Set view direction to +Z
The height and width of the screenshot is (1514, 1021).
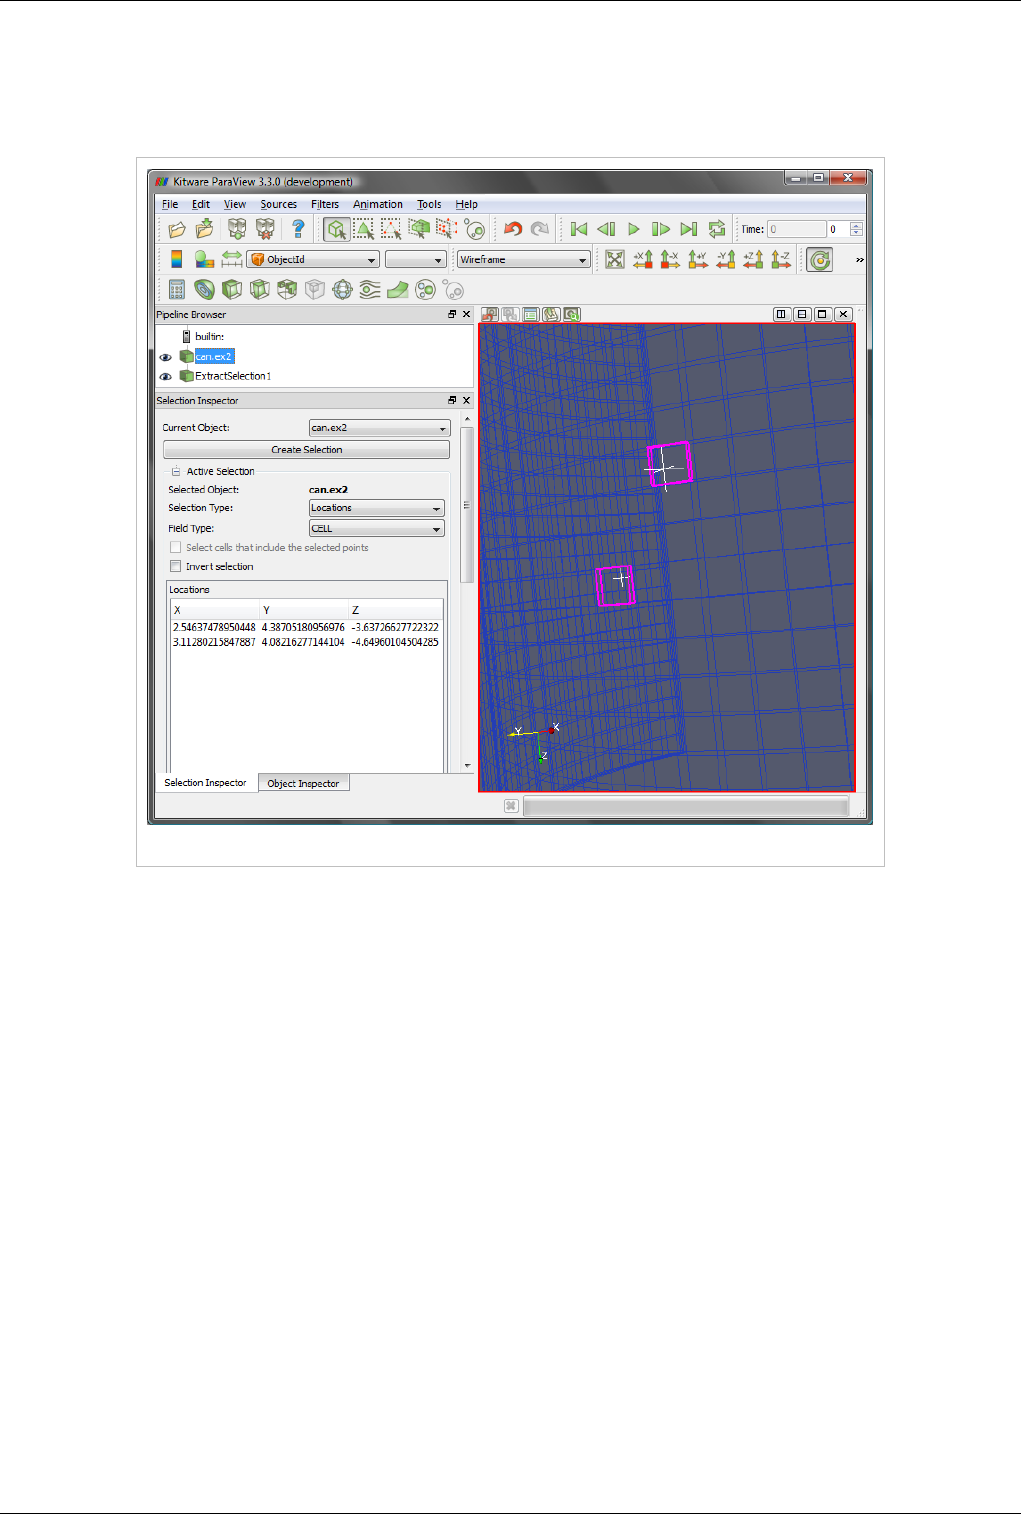(753, 259)
